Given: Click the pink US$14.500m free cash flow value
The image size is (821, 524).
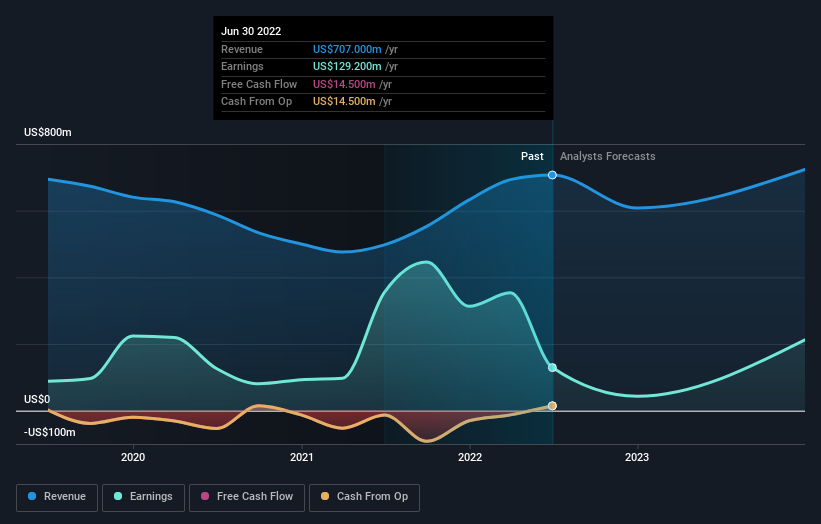Looking at the screenshot, I should coord(344,84).
